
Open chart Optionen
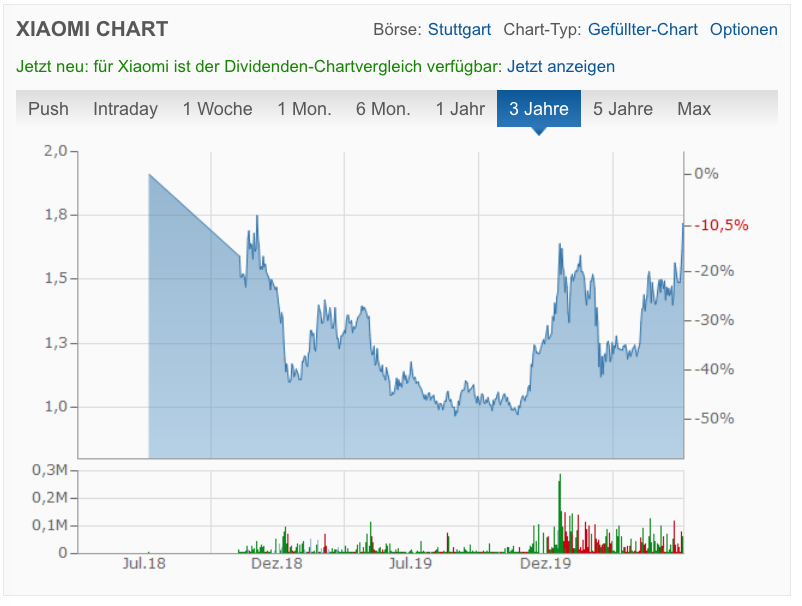pyautogui.click(x=743, y=30)
